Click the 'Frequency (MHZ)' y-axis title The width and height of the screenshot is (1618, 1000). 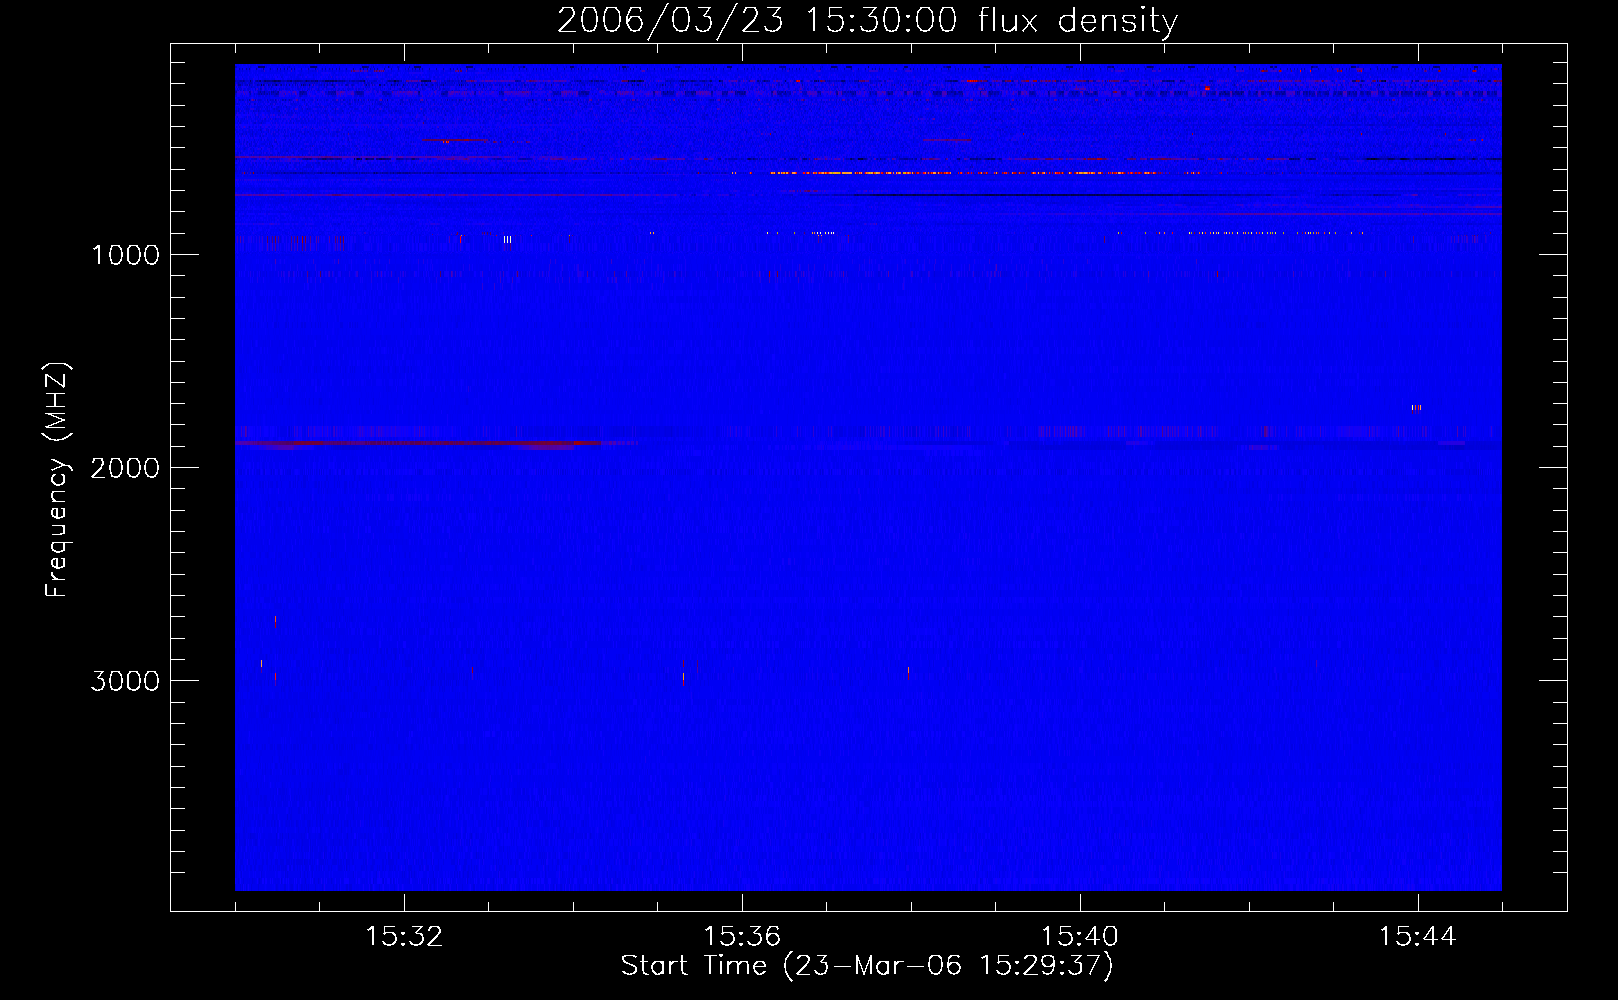point(58,479)
